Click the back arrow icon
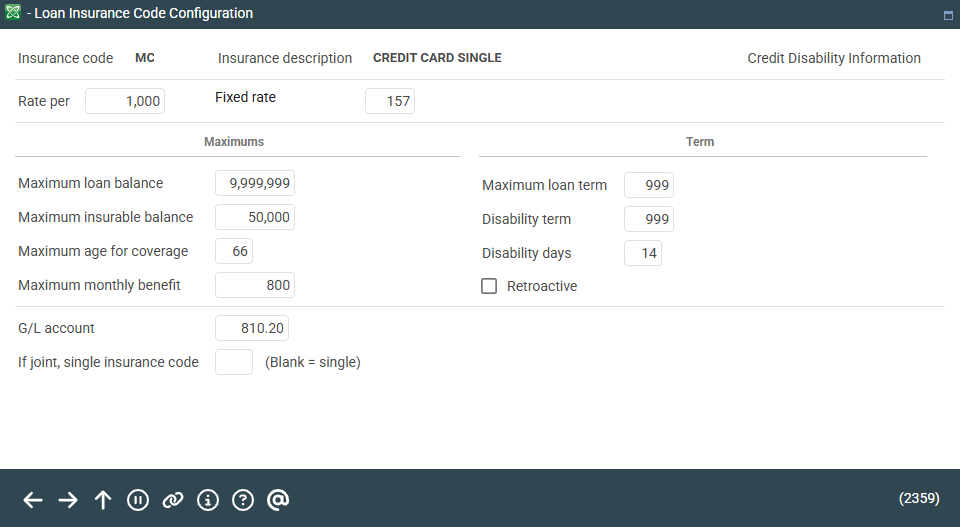This screenshot has height=527, width=960. (33, 500)
